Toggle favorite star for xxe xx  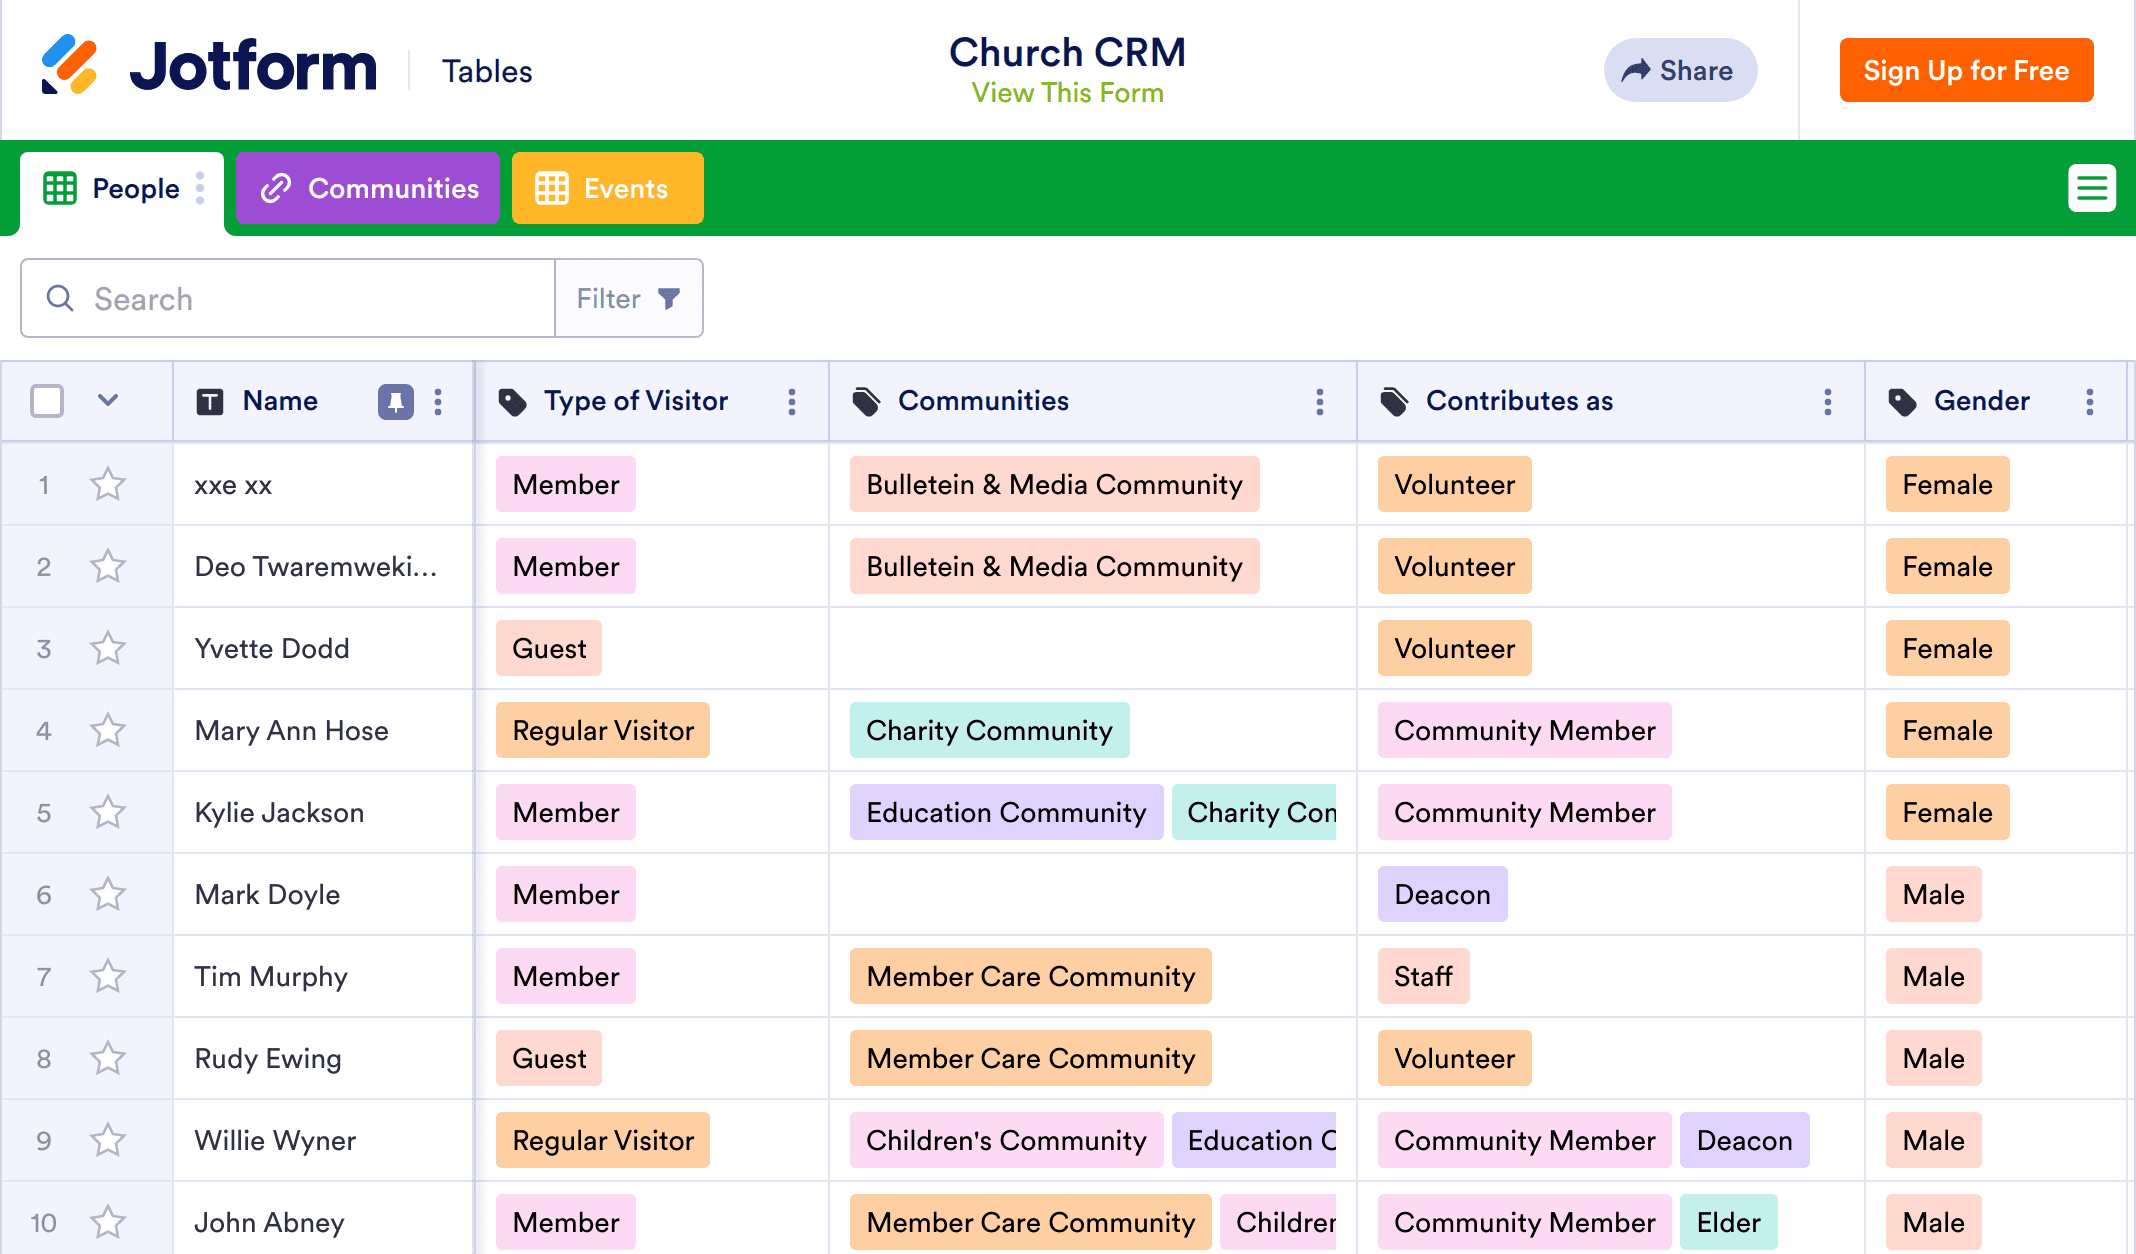108,485
